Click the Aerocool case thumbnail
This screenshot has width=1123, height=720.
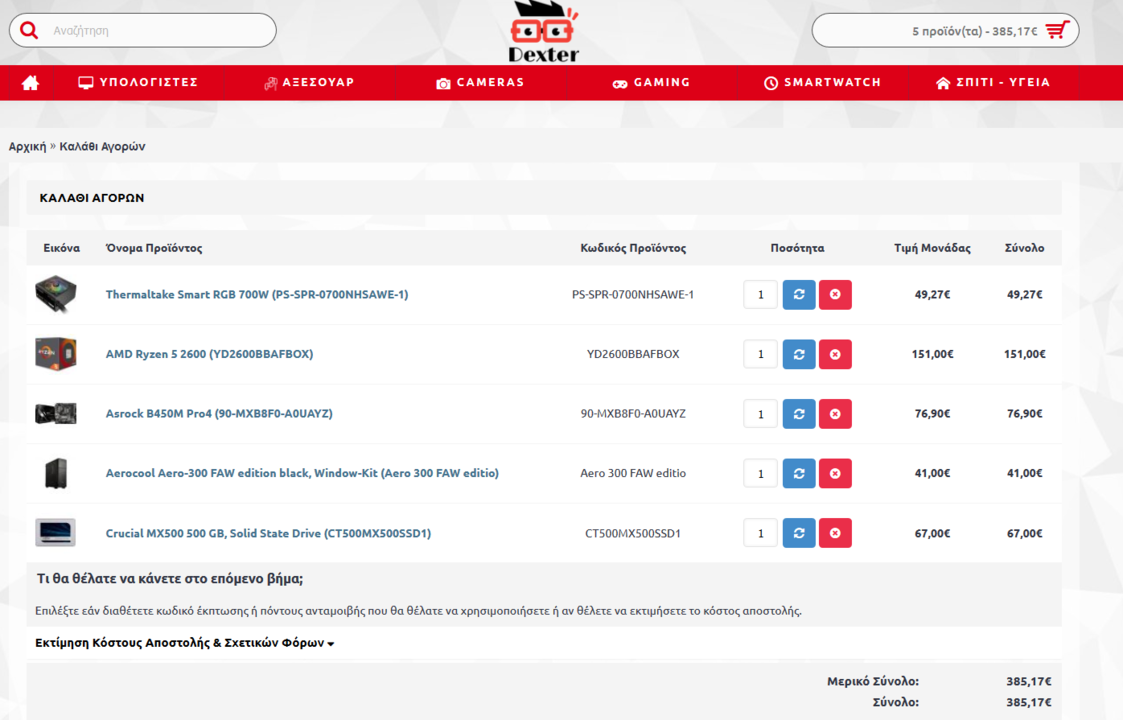tap(56, 473)
